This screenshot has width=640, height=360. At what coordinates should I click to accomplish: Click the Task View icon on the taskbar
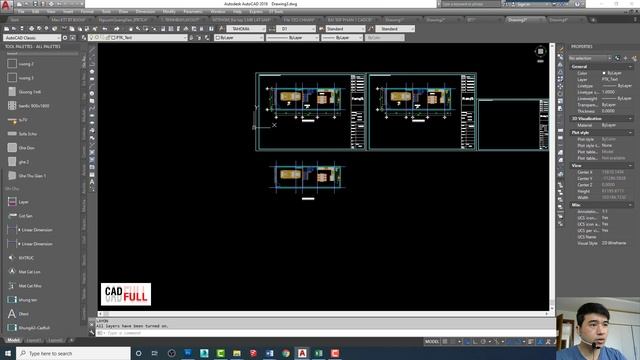(x=155, y=353)
